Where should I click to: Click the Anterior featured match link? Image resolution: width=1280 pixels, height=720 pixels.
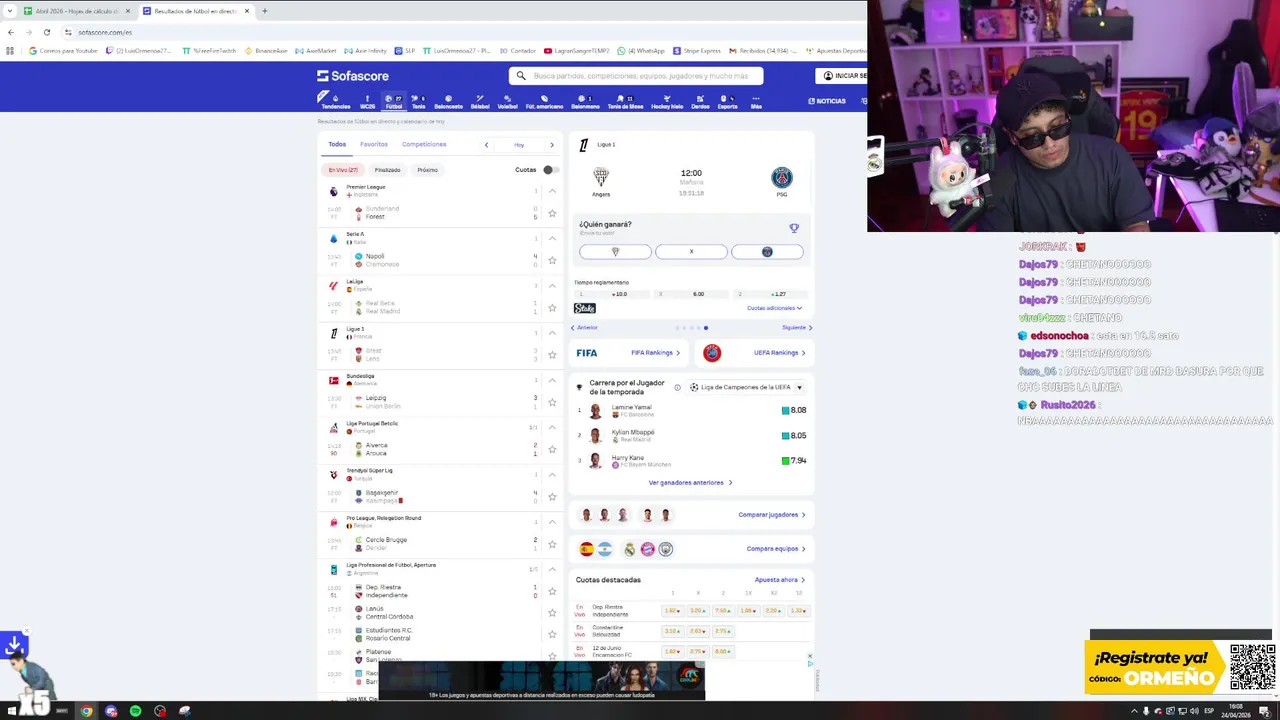(584, 327)
